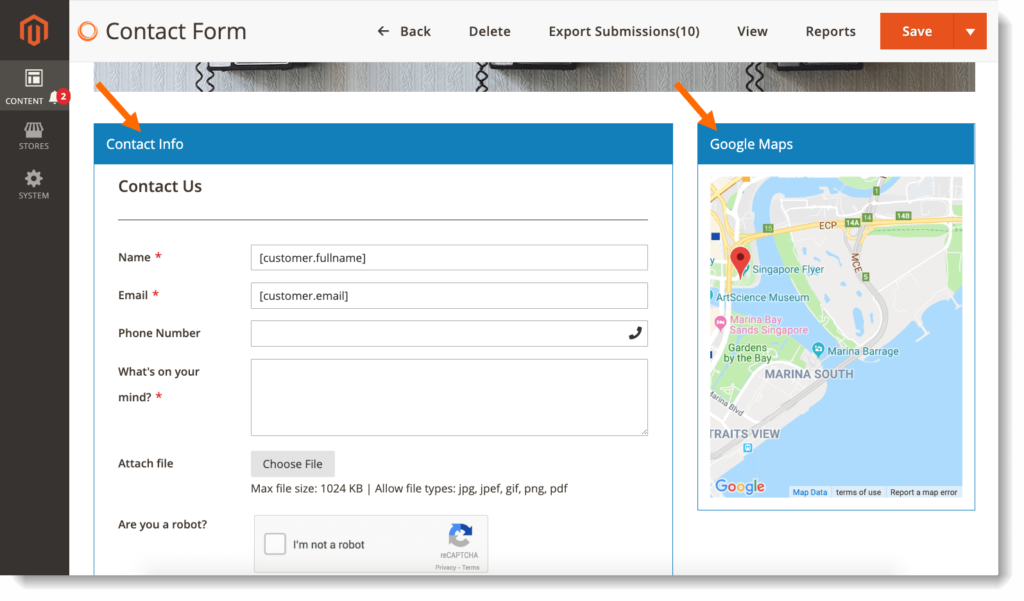The width and height of the screenshot is (1024, 601).
Task: Click the MARINA SOUTH map label
Action: tap(808, 374)
